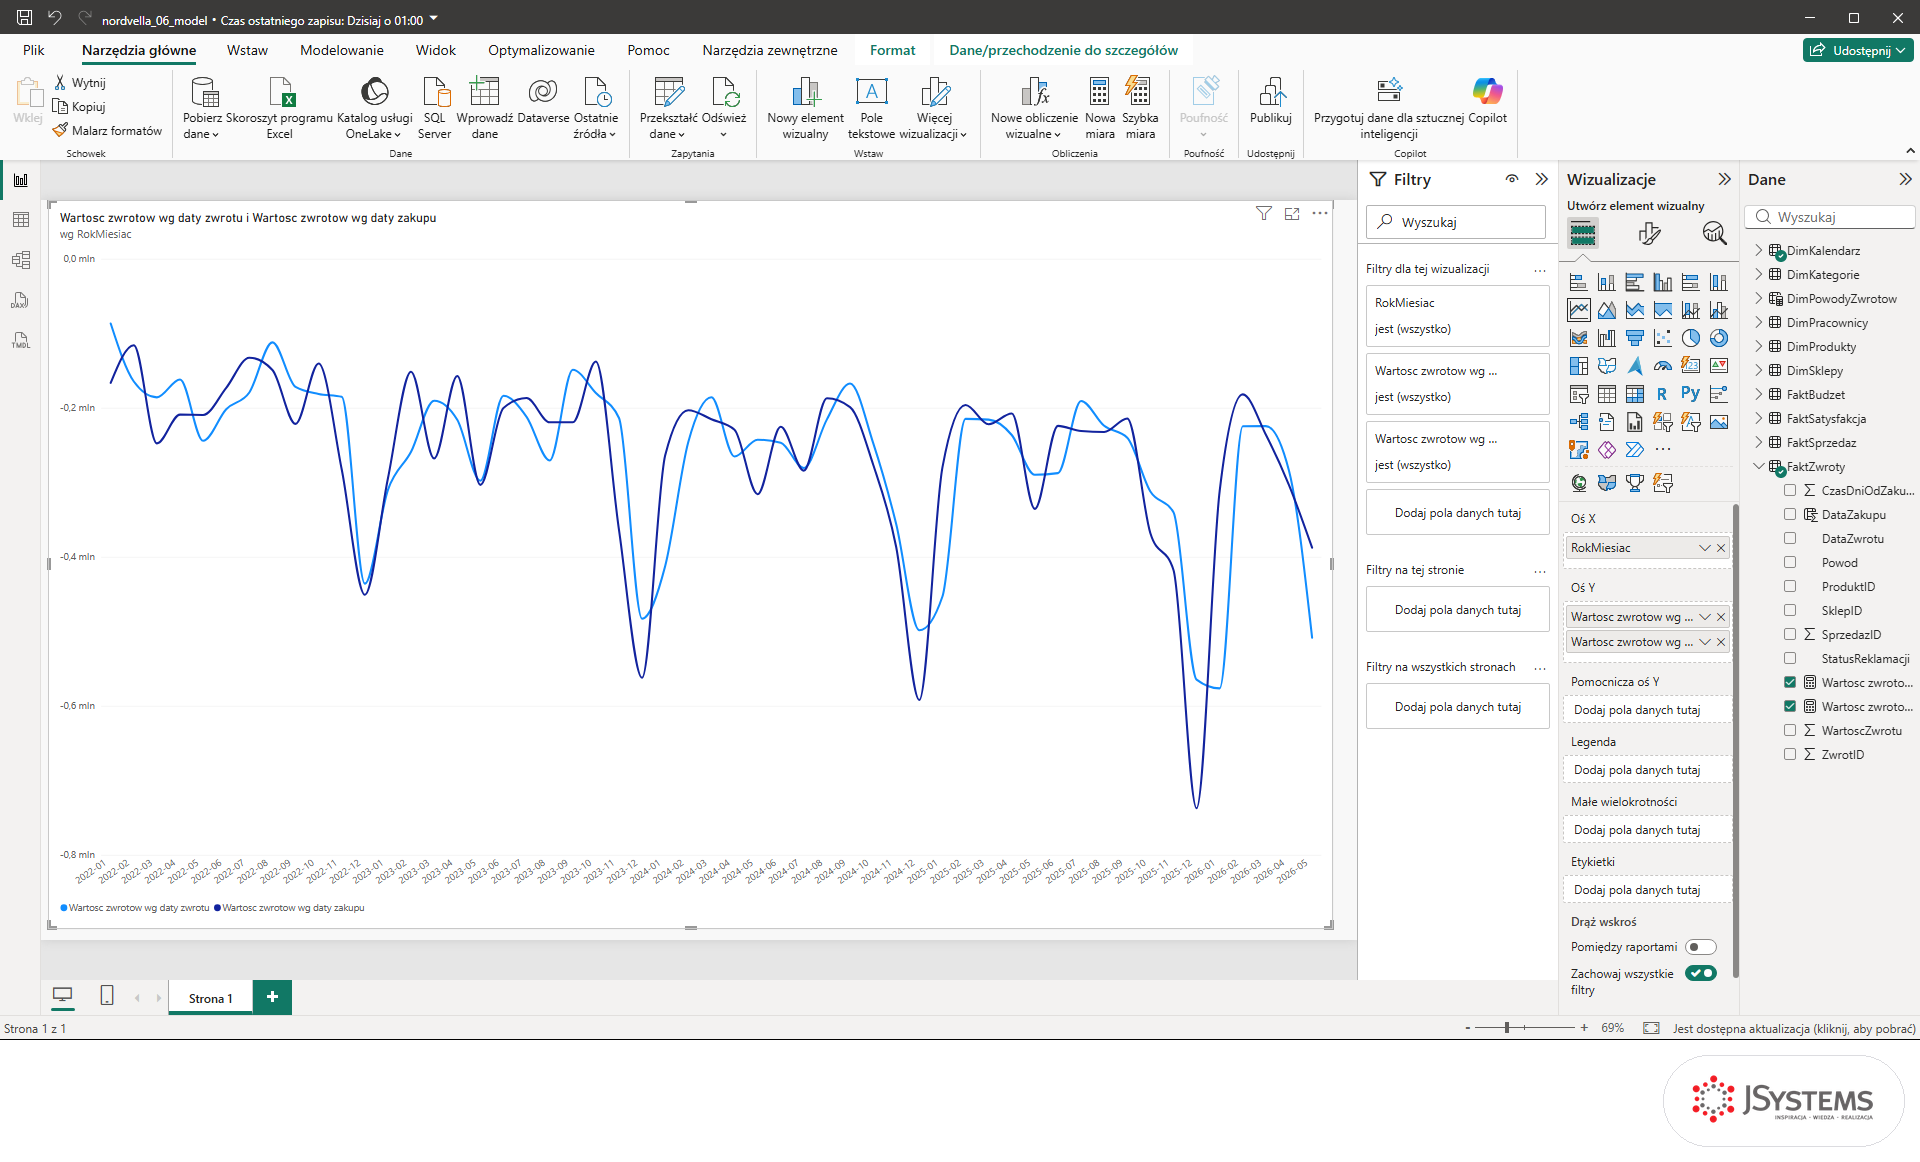This screenshot has height=1162, width=1920.
Task: Open the TMDL view icon
Action: point(20,340)
